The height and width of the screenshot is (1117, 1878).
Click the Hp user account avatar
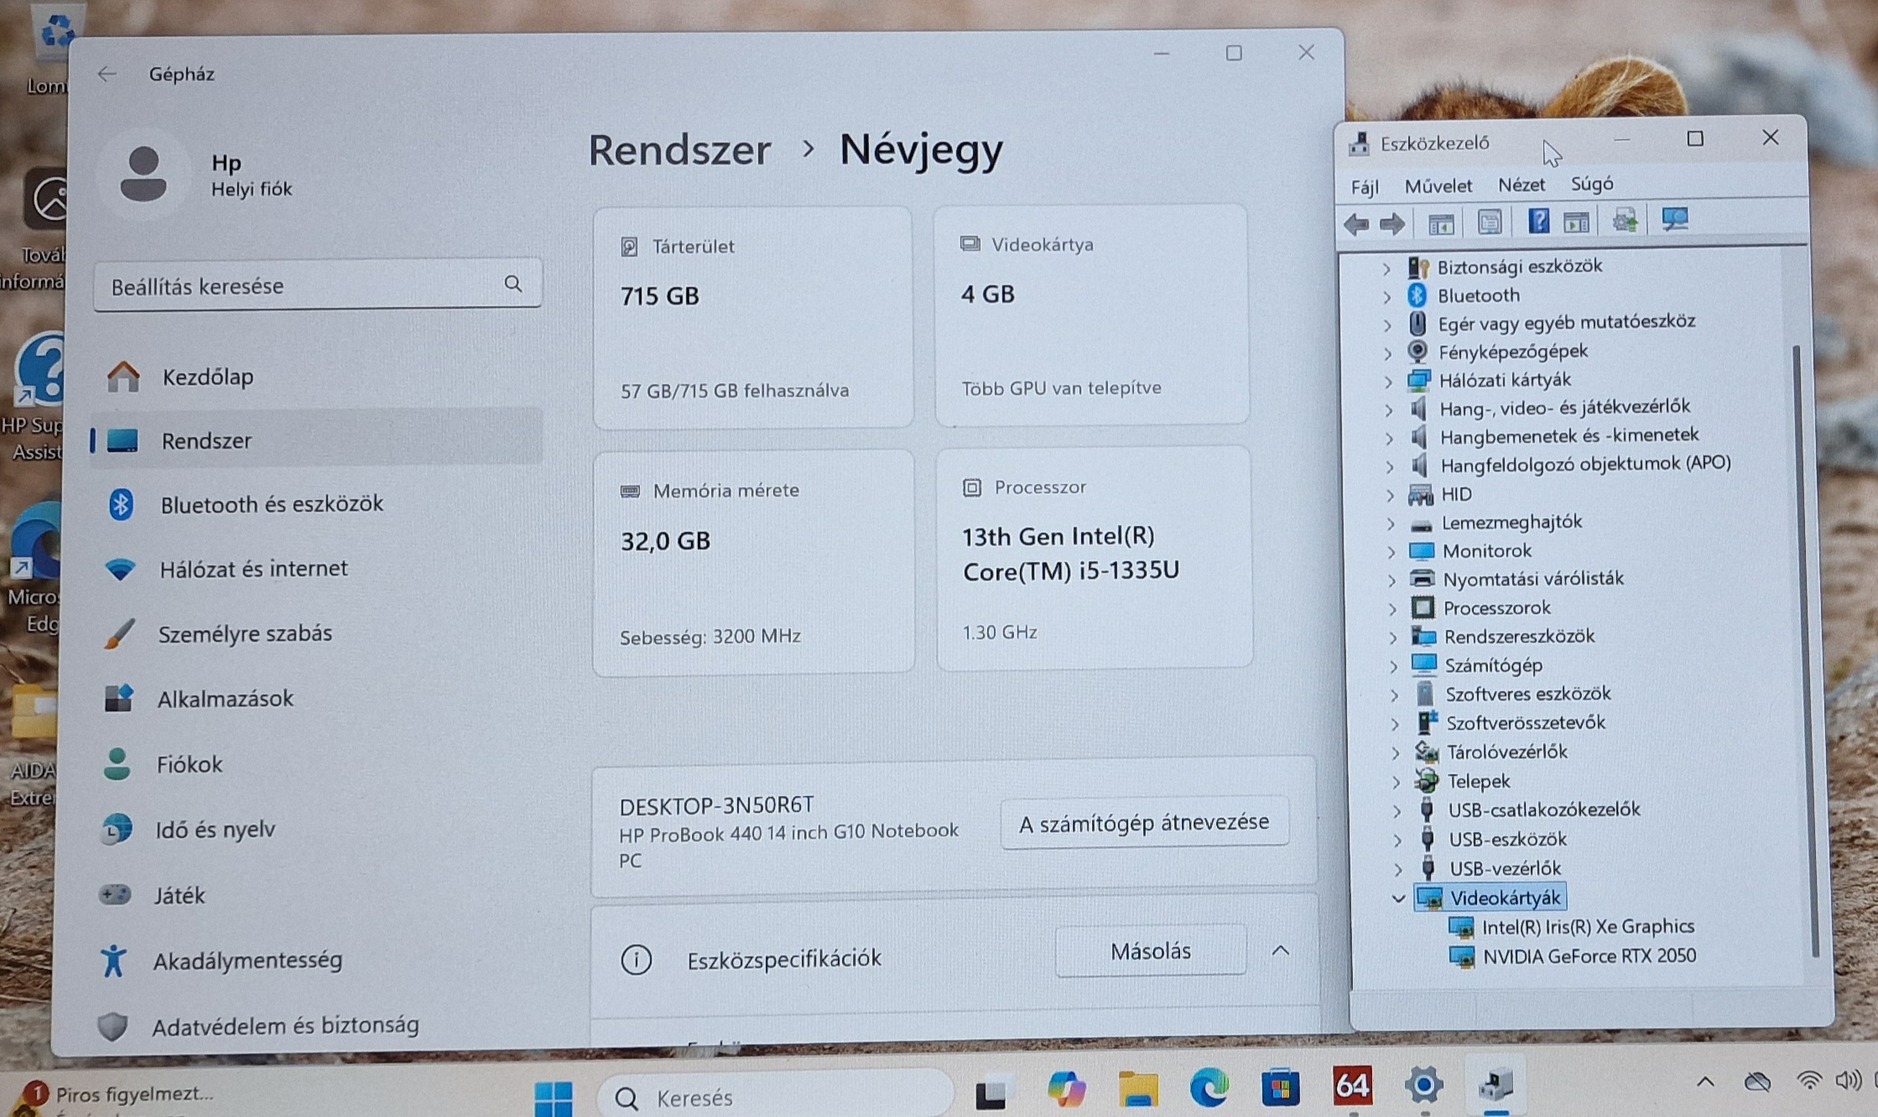pyautogui.click(x=143, y=174)
